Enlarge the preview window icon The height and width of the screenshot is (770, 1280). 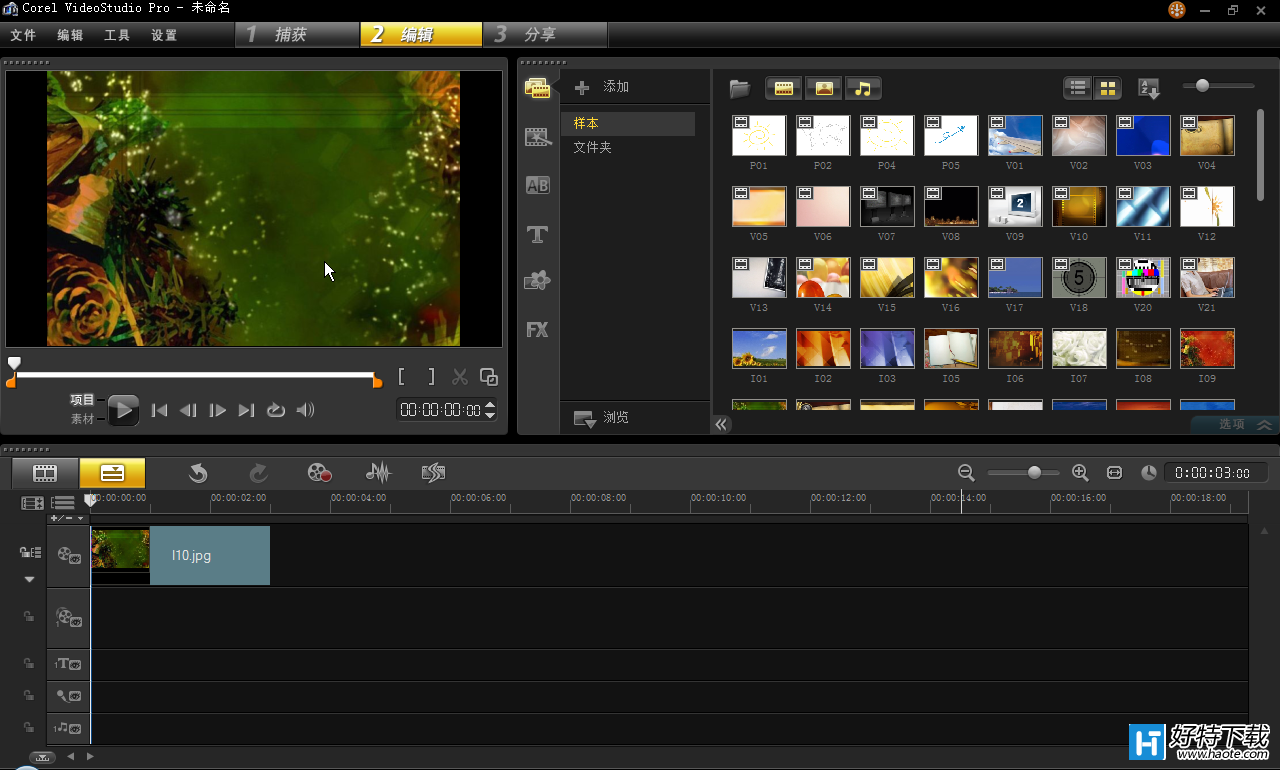[489, 377]
